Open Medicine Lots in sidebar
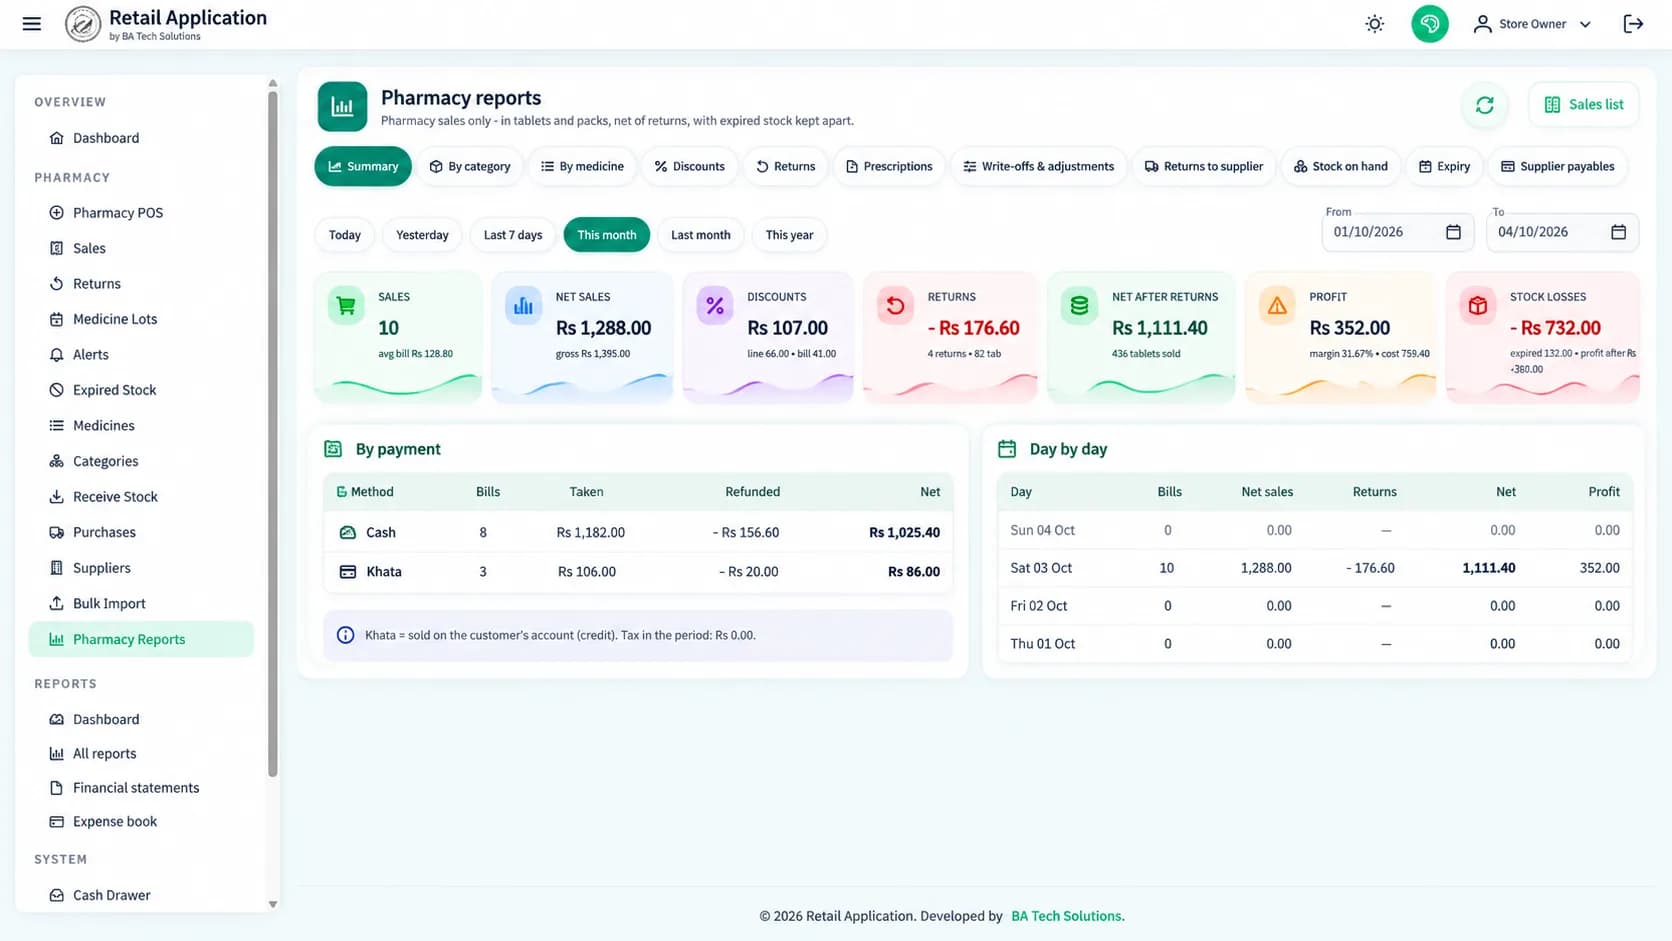Viewport: 1672px width, 941px height. (x=141, y=319)
